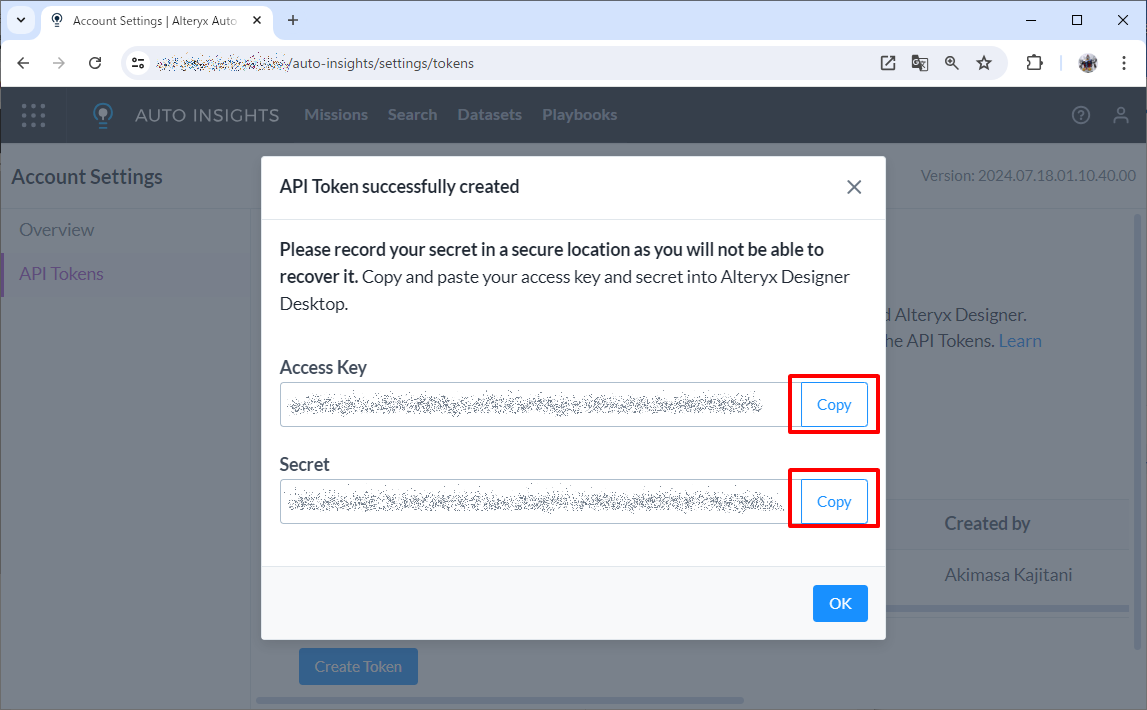Screen dimensions: 1147x710
Task: Select Overview in the settings sidebar
Action: pos(57,230)
